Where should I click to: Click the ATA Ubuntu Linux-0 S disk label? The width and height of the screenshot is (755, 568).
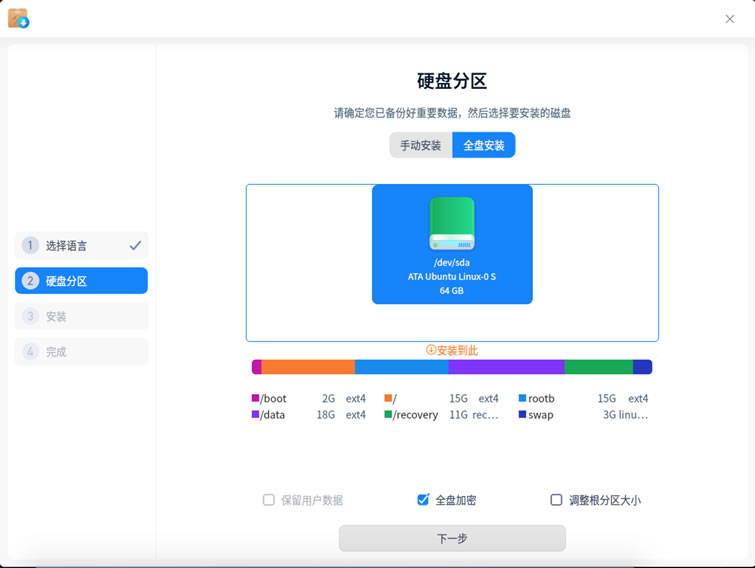click(452, 276)
